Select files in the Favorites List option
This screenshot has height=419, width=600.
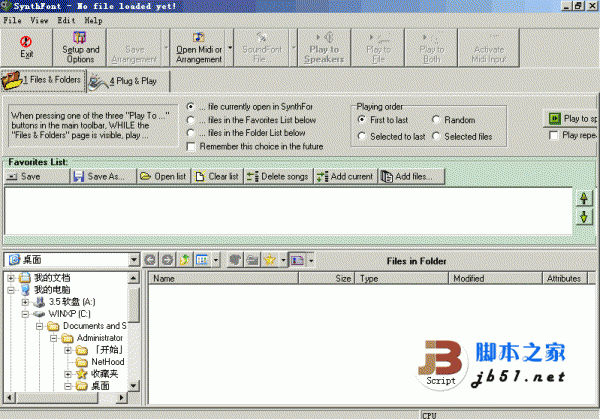pyautogui.click(x=190, y=120)
